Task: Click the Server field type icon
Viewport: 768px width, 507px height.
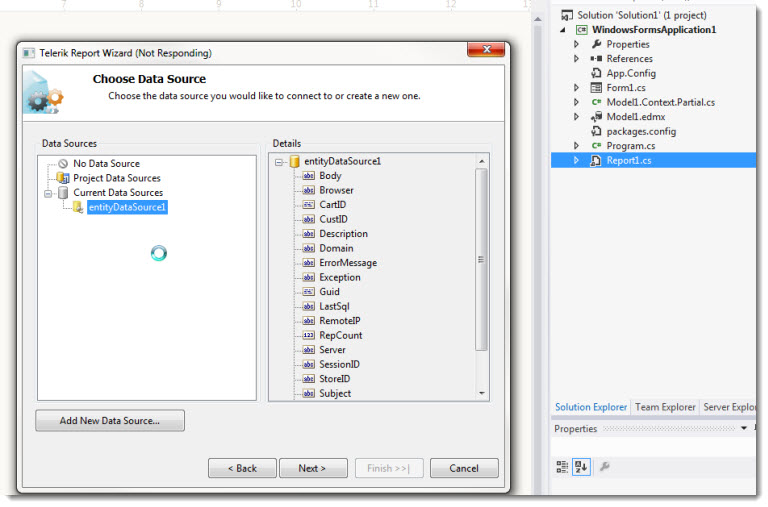Action: point(309,350)
